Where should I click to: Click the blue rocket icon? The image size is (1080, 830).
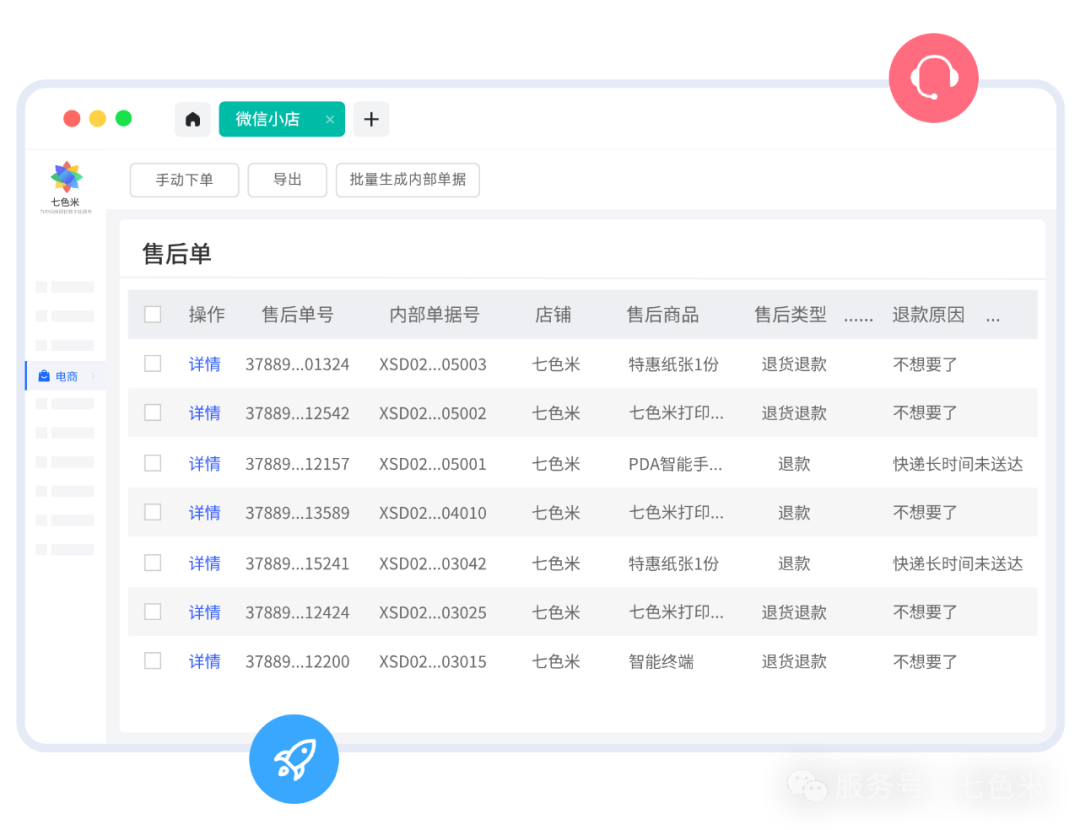(294, 760)
